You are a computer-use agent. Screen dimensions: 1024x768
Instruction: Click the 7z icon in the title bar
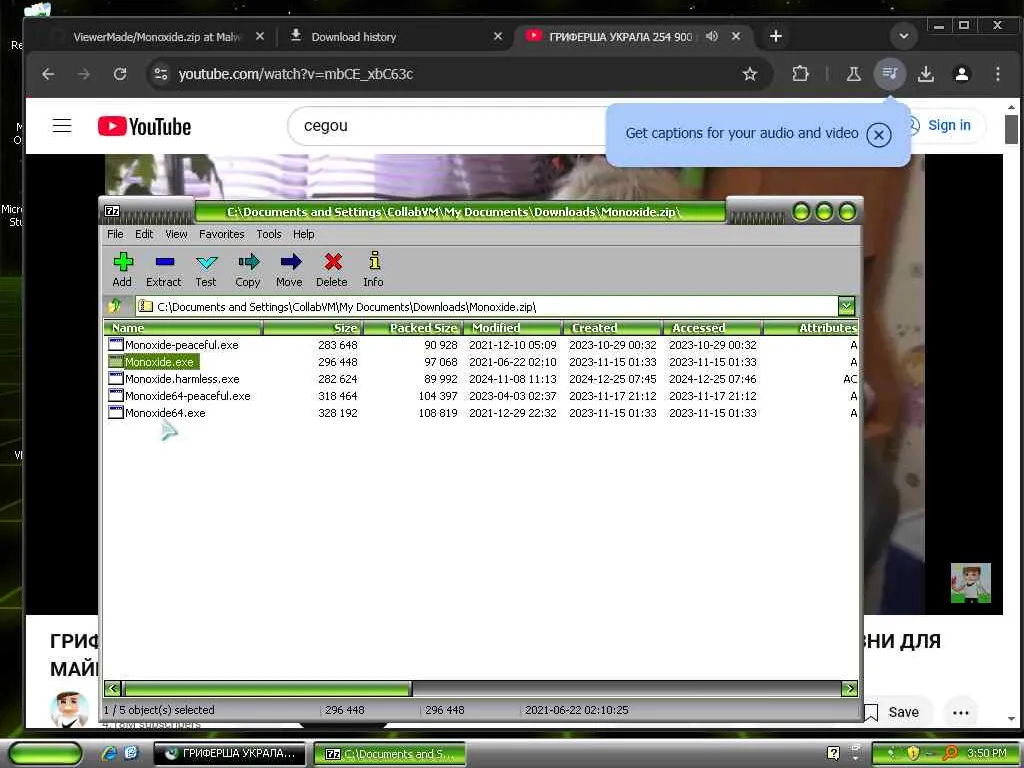[112, 211]
